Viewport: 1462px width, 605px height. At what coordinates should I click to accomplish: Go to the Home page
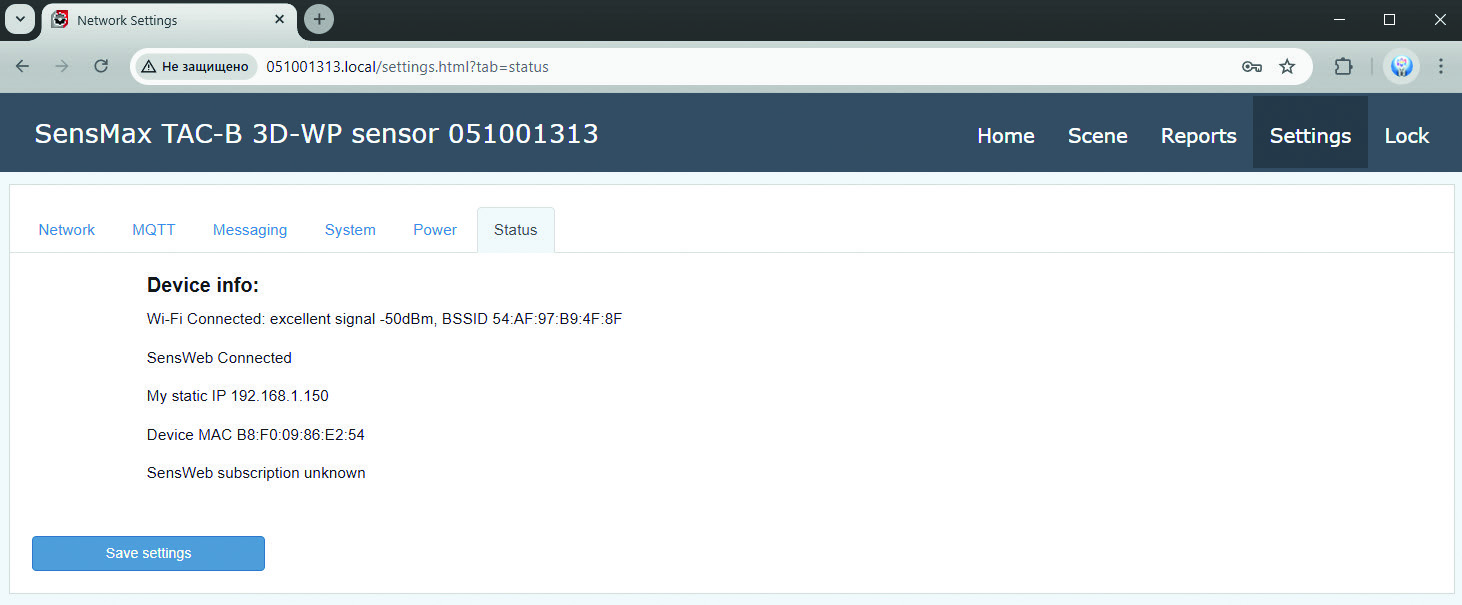(x=1006, y=136)
